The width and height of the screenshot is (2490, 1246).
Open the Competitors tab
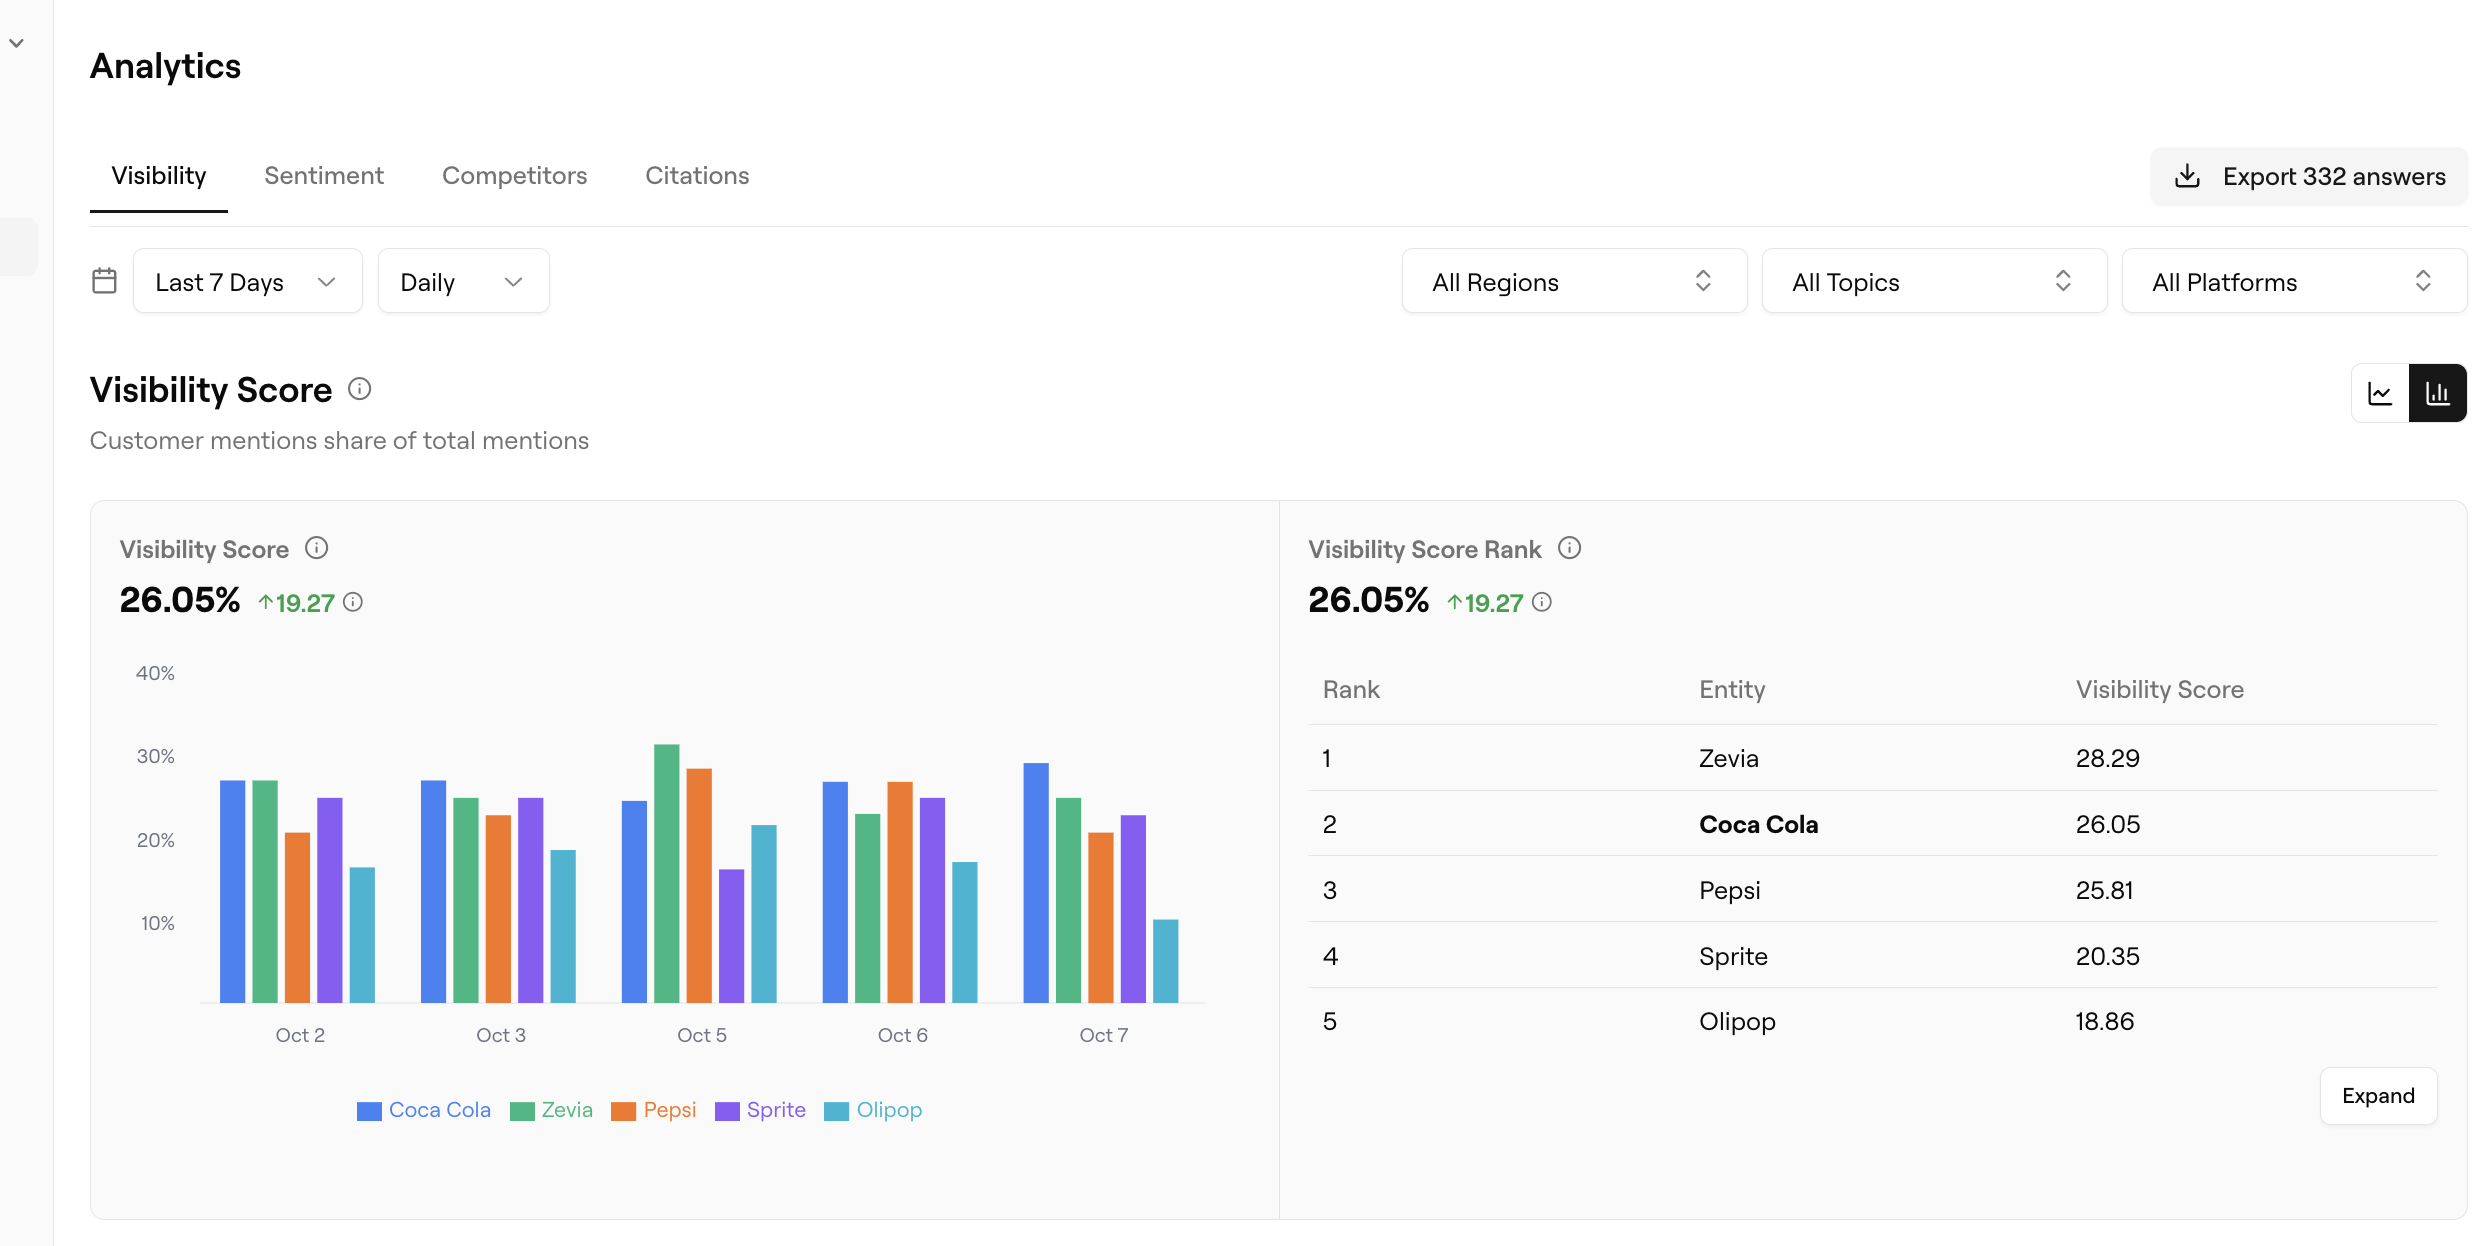pyautogui.click(x=514, y=176)
